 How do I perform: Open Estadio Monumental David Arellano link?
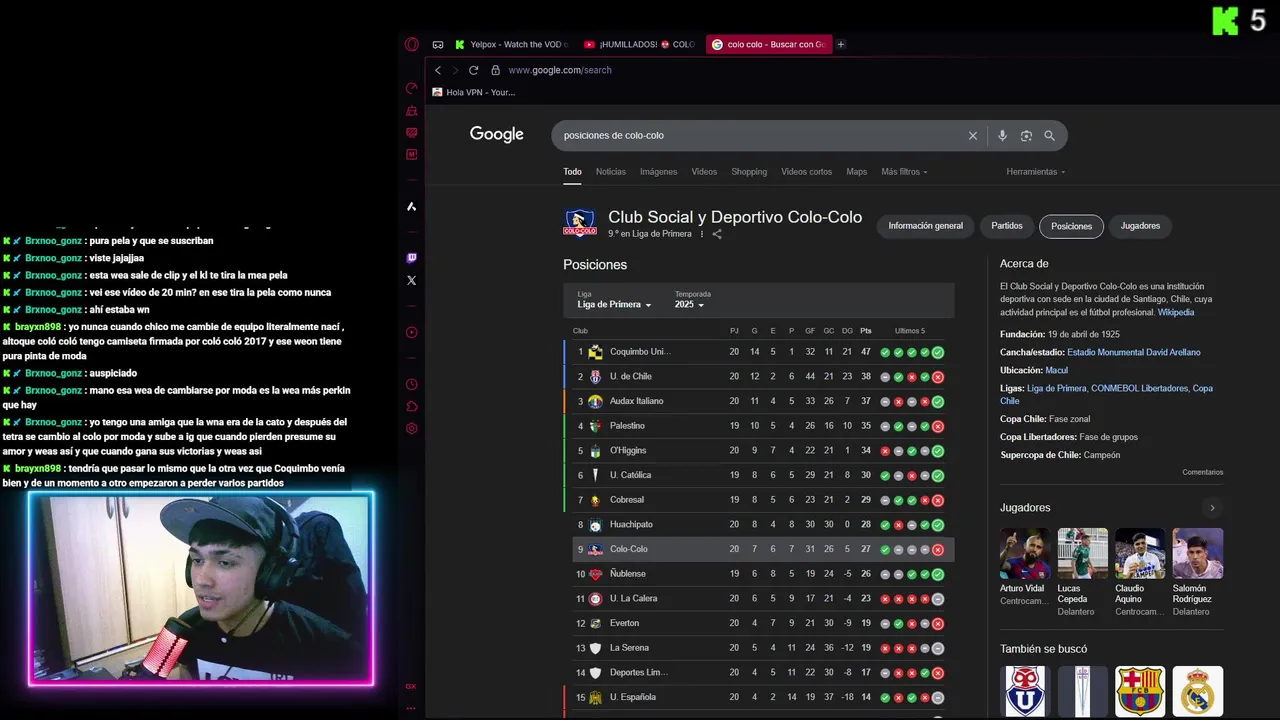click(x=1133, y=352)
